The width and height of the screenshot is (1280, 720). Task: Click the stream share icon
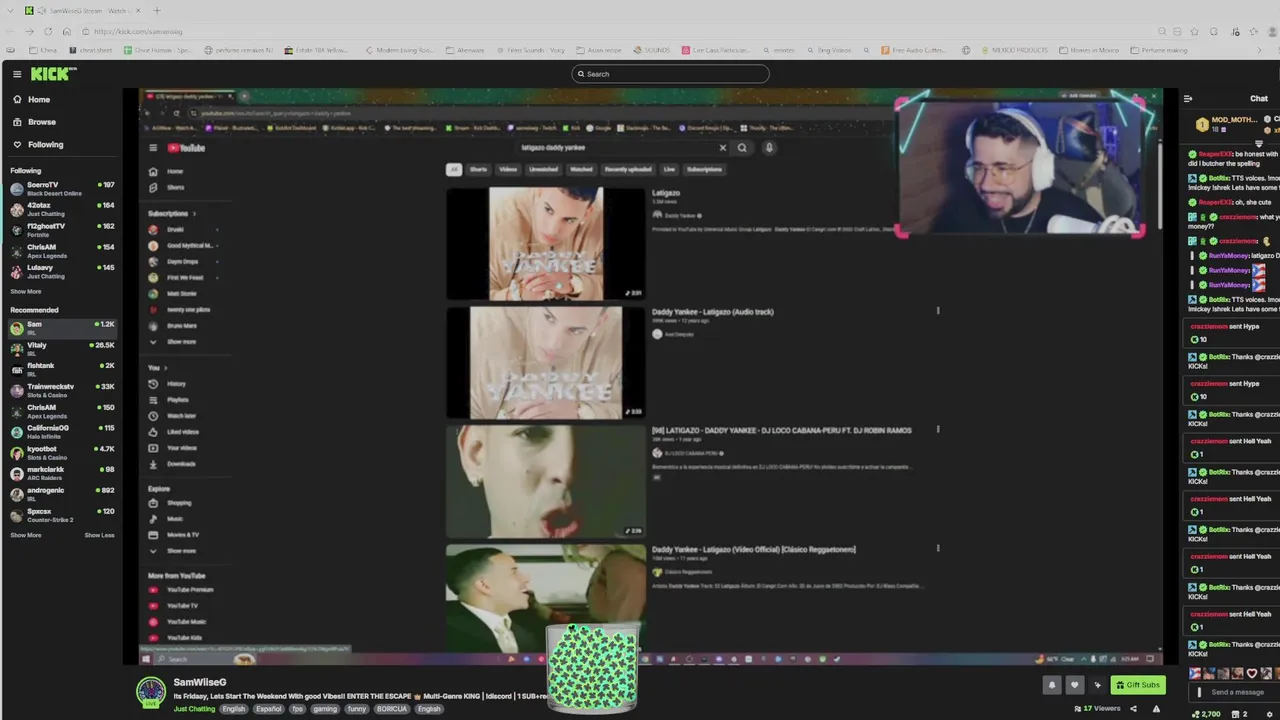[1133, 709]
